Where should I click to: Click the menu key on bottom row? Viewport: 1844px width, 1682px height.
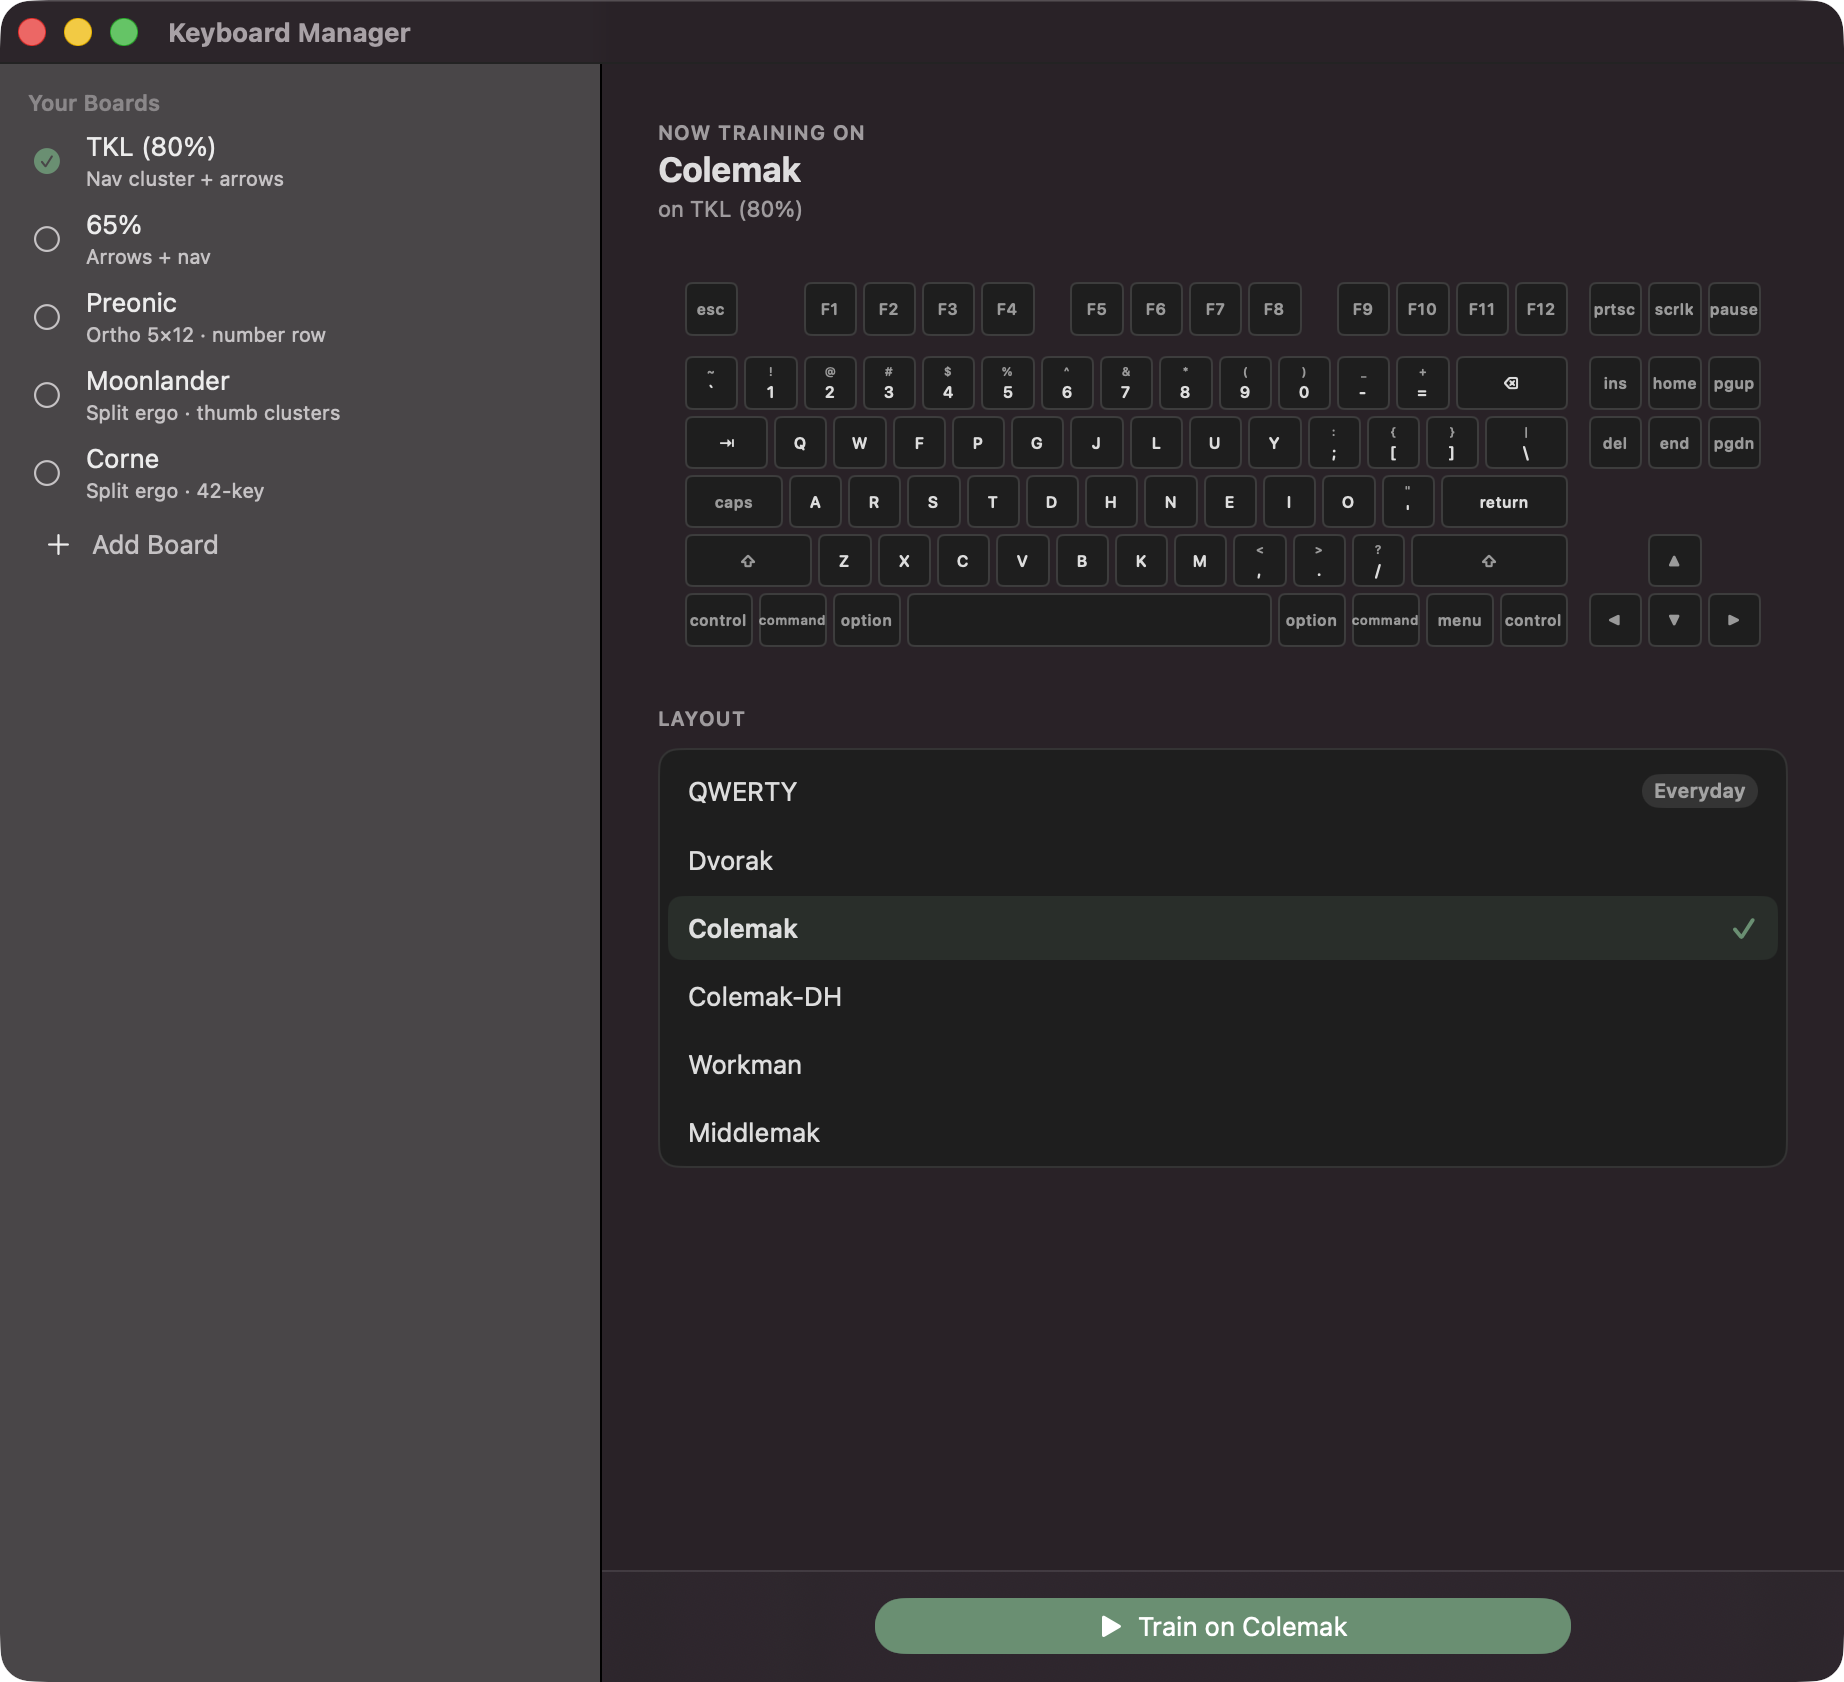pyautogui.click(x=1460, y=620)
